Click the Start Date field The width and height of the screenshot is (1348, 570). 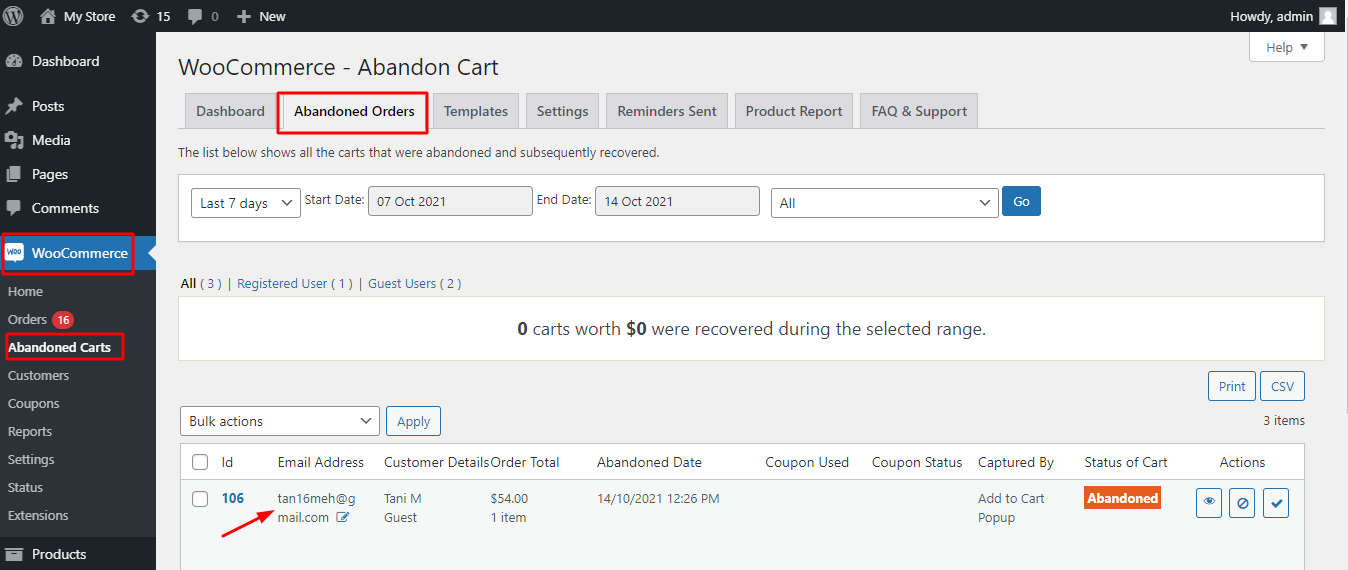click(450, 201)
